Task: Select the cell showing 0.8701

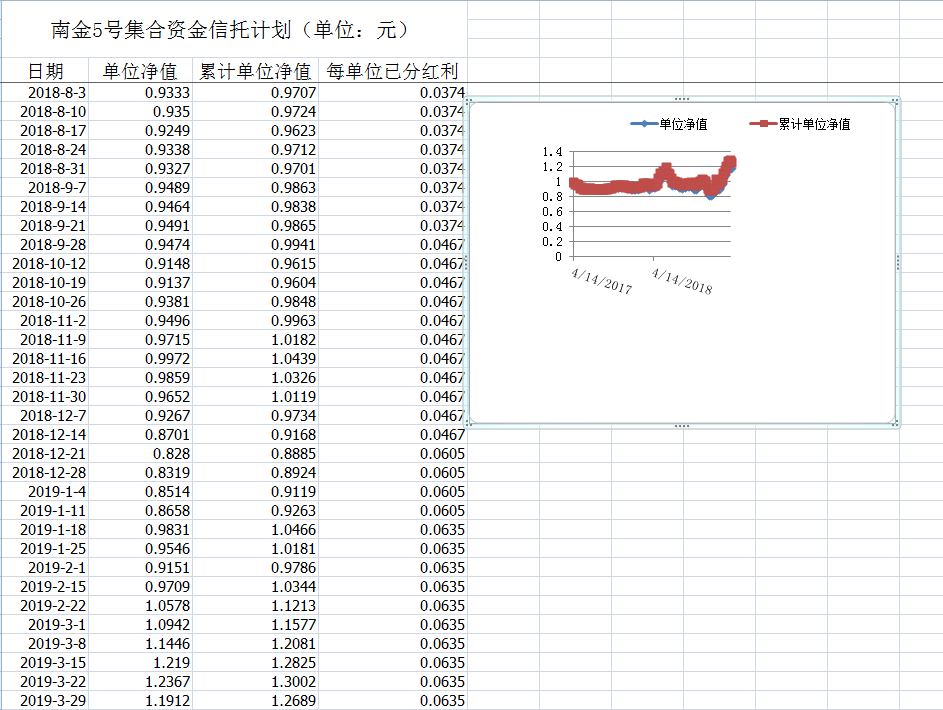Action: pos(140,435)
